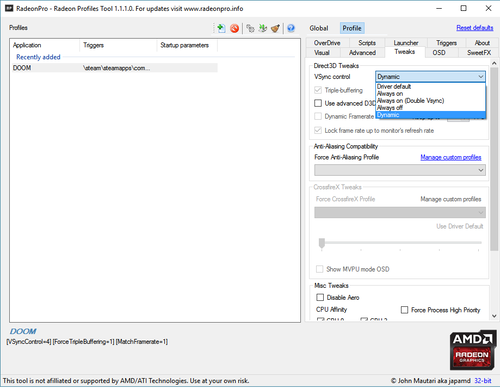Click the Use Driver Default label
500x389 pixels.
pyautogui.click(x=460, y=226)
